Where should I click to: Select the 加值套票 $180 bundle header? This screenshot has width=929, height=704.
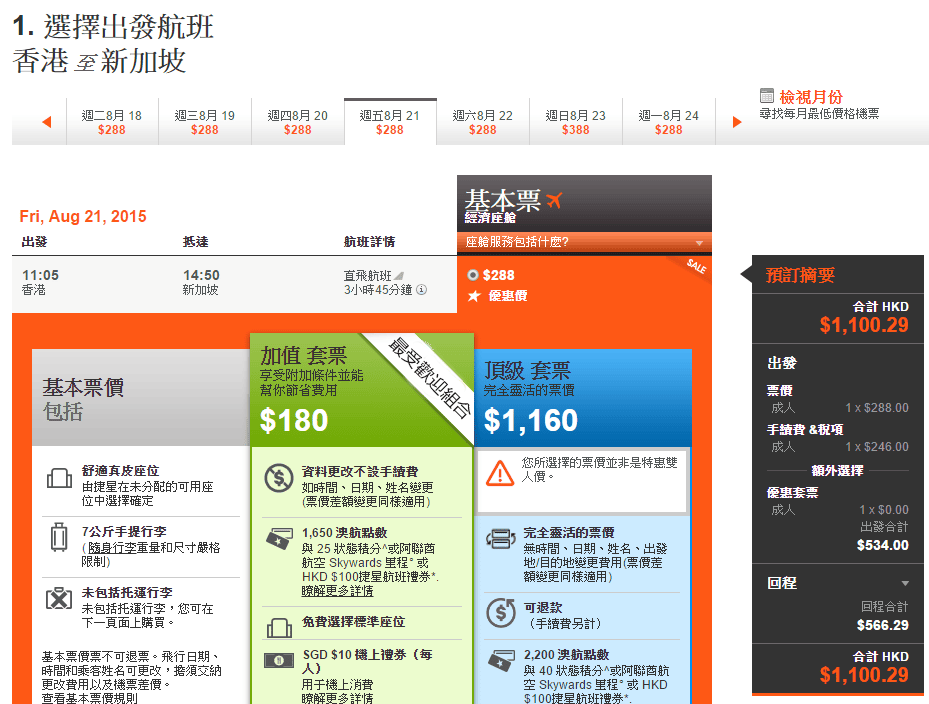[359, 390]
